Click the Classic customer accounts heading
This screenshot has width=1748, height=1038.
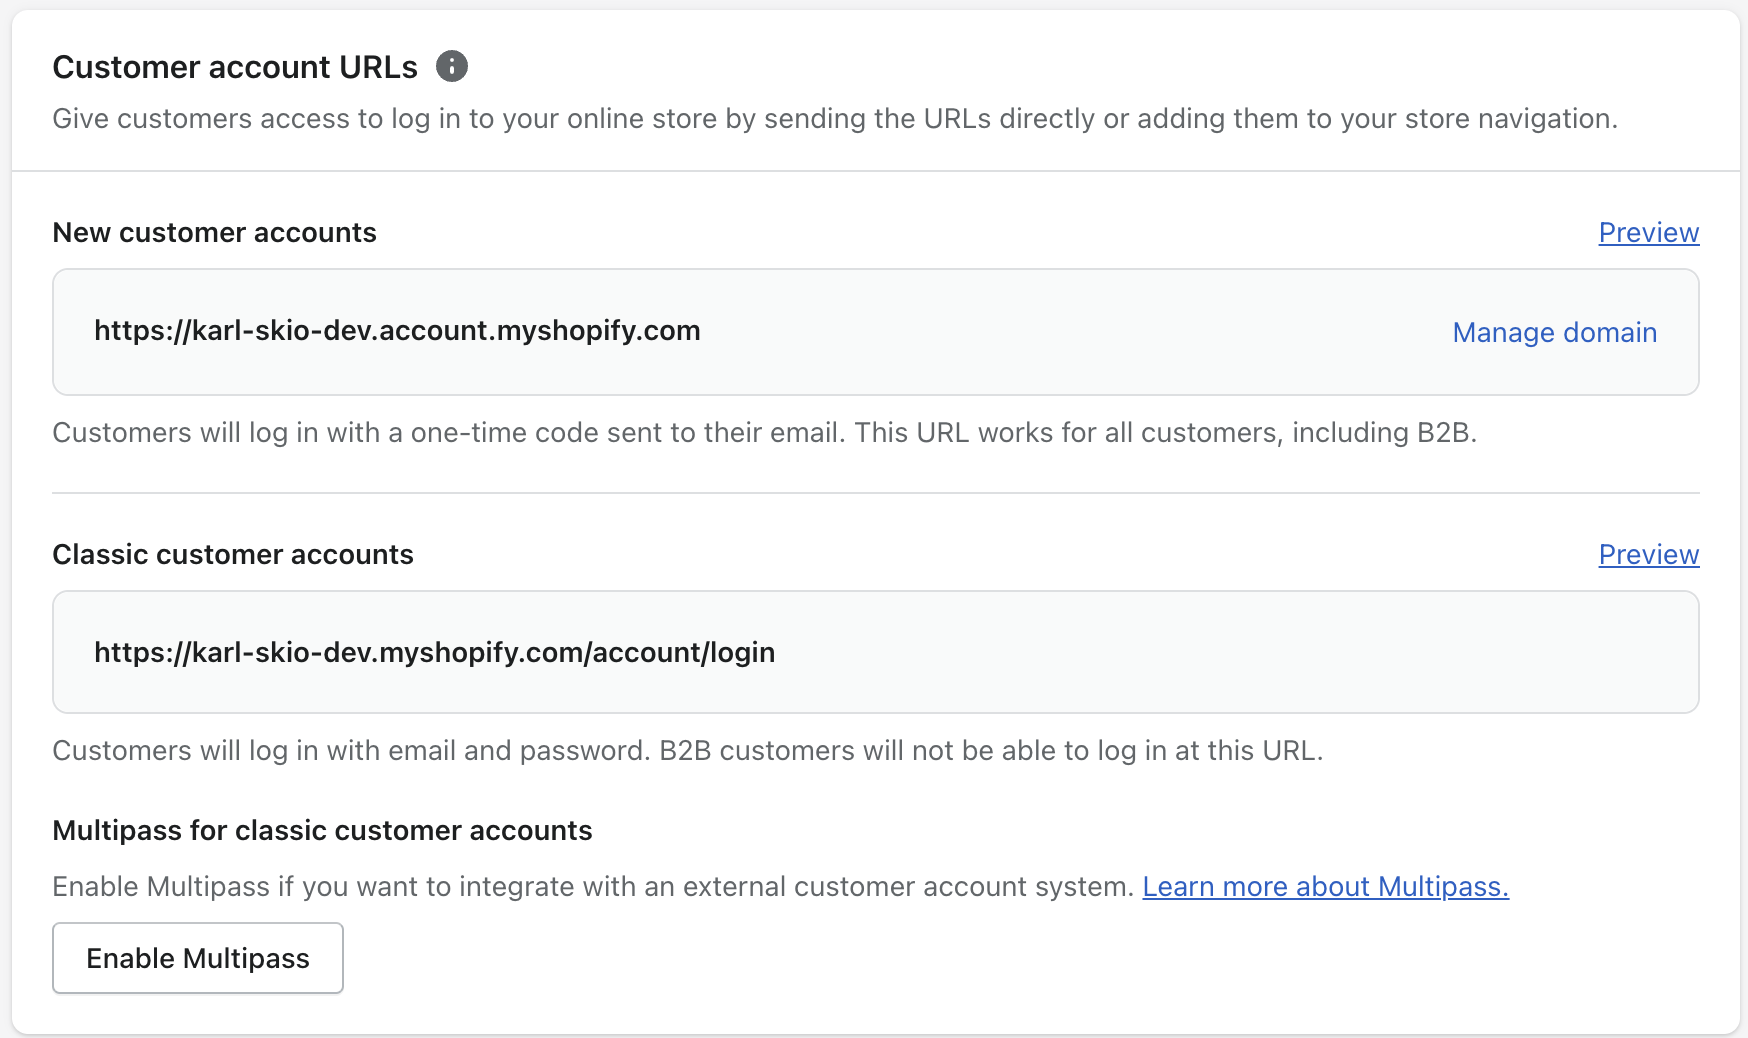[233, 554]
